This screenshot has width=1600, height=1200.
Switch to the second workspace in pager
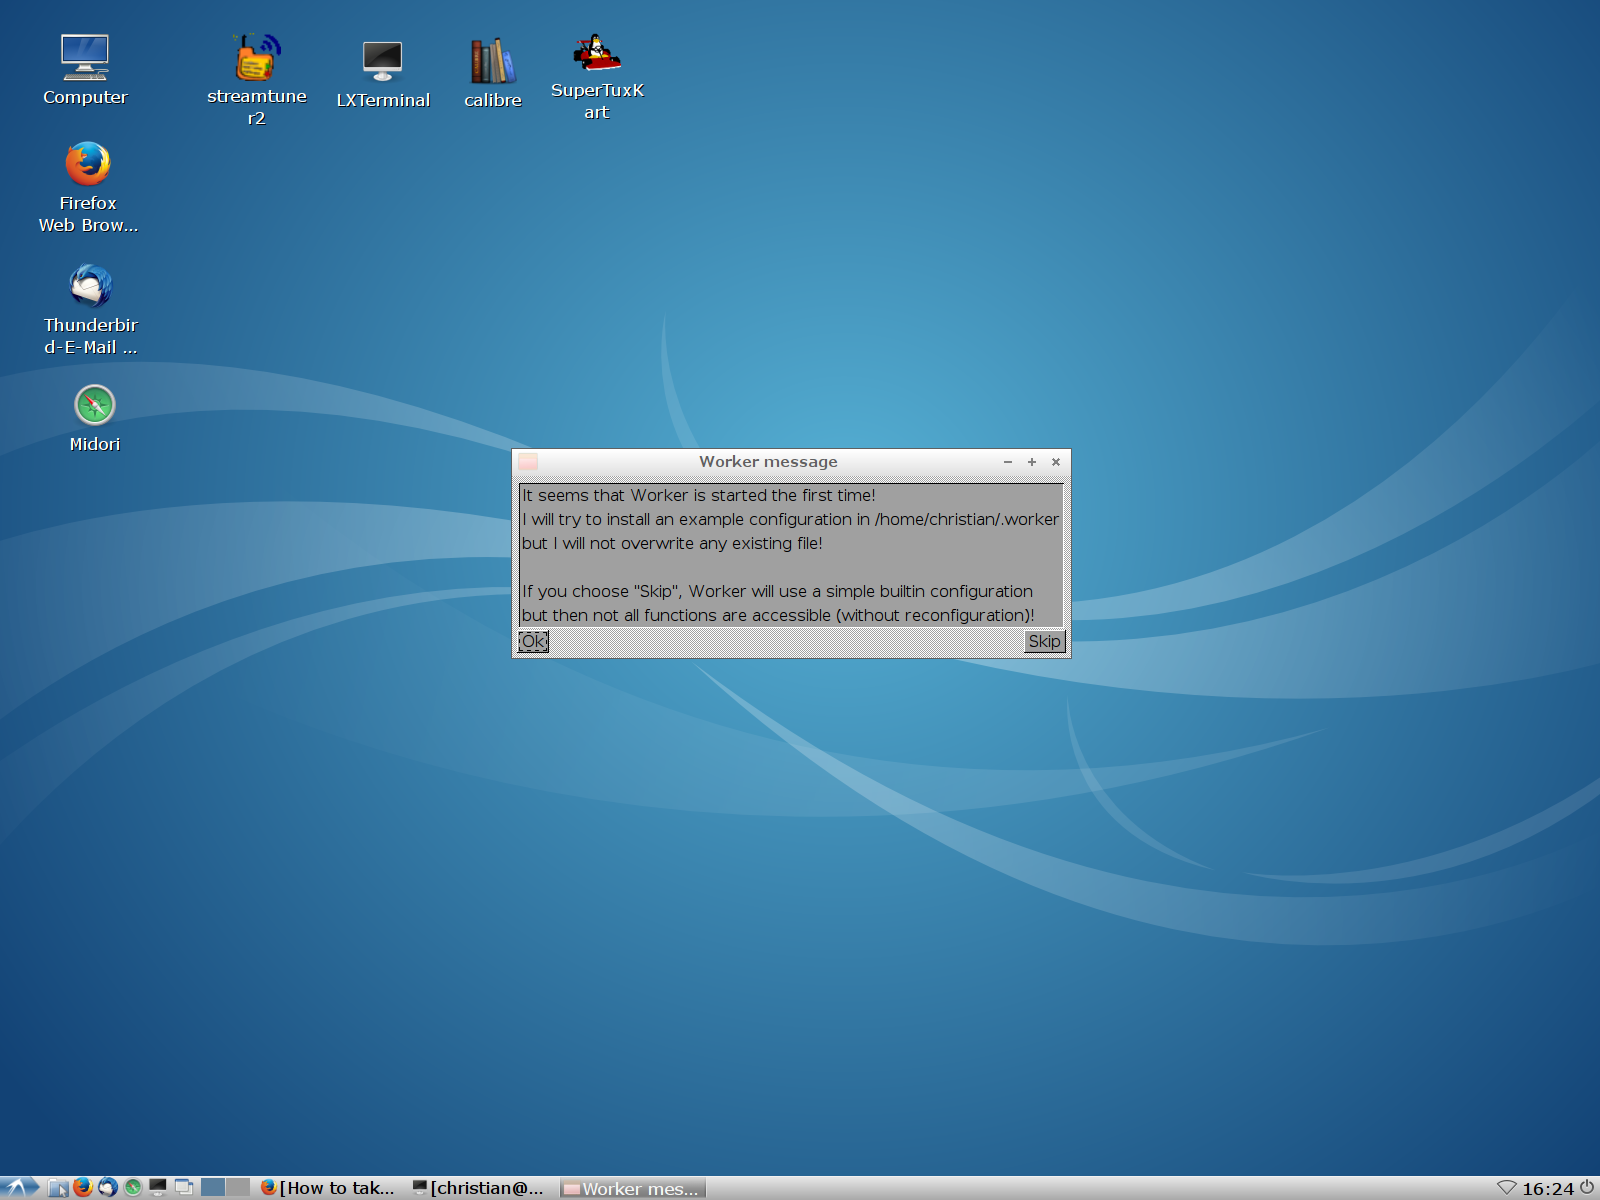[238, 1187]
